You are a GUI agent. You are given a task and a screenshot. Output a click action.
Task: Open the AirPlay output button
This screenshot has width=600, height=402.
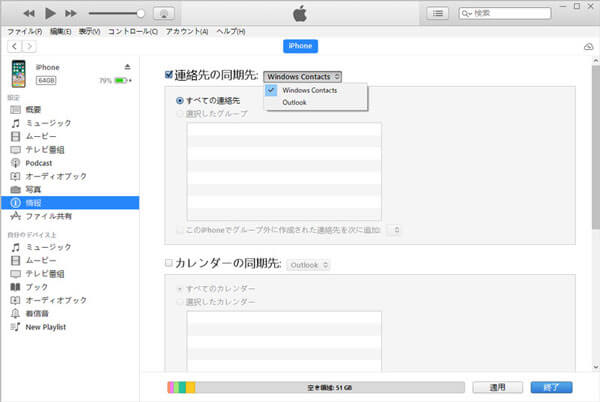[164, 13]
